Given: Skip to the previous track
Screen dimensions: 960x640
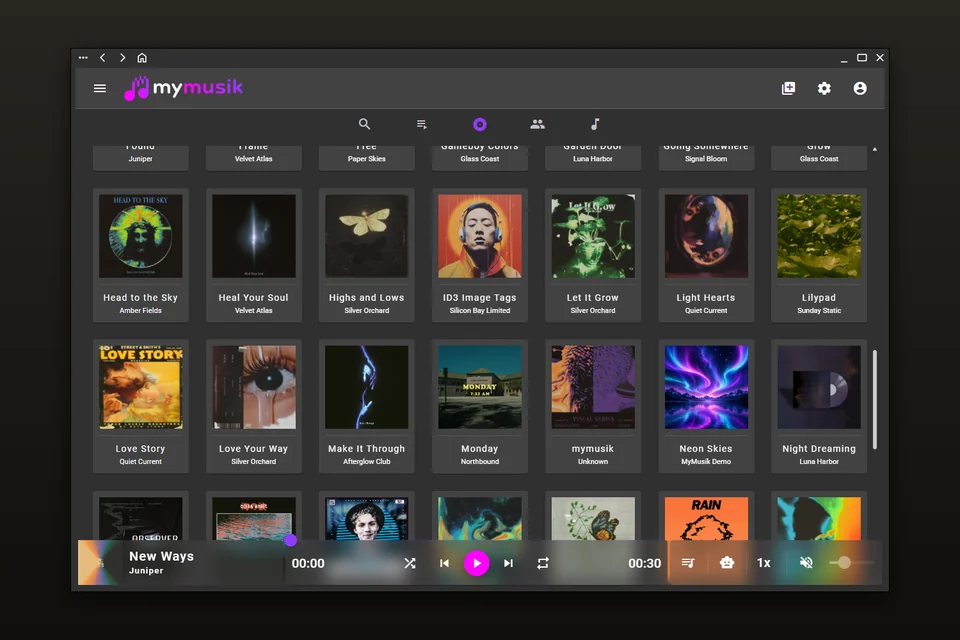Looking at the screenshot, I should point(444,563).
